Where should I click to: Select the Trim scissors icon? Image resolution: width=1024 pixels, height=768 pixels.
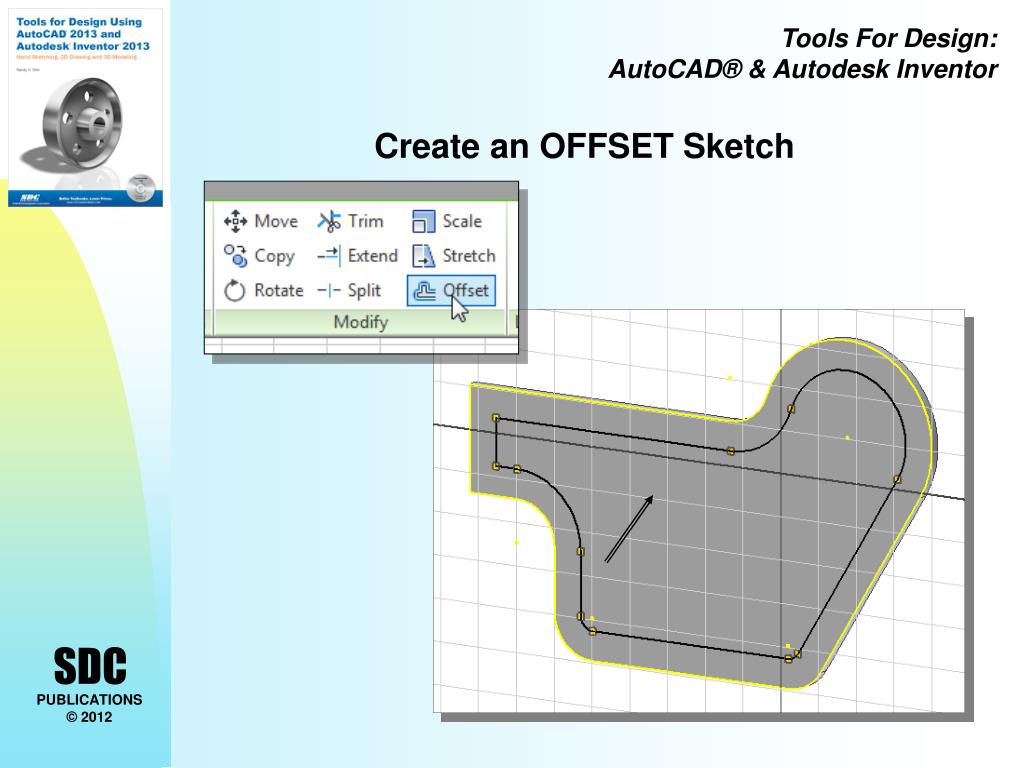pos(329,221)
